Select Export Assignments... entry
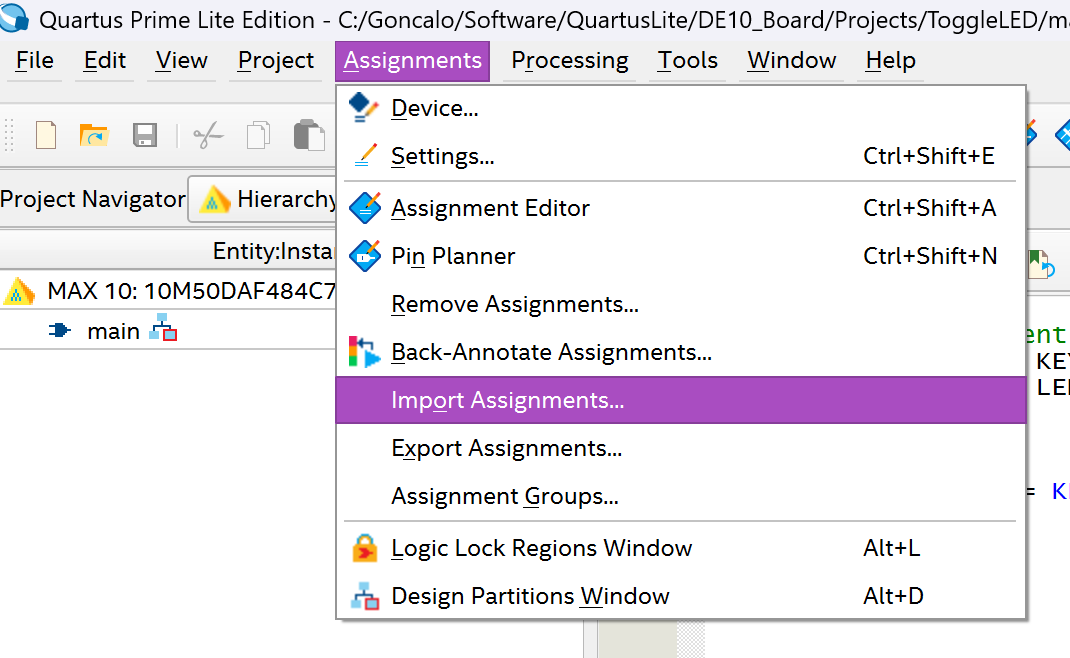The width and height of the screenshot is (1070, 658). (681, 448)
